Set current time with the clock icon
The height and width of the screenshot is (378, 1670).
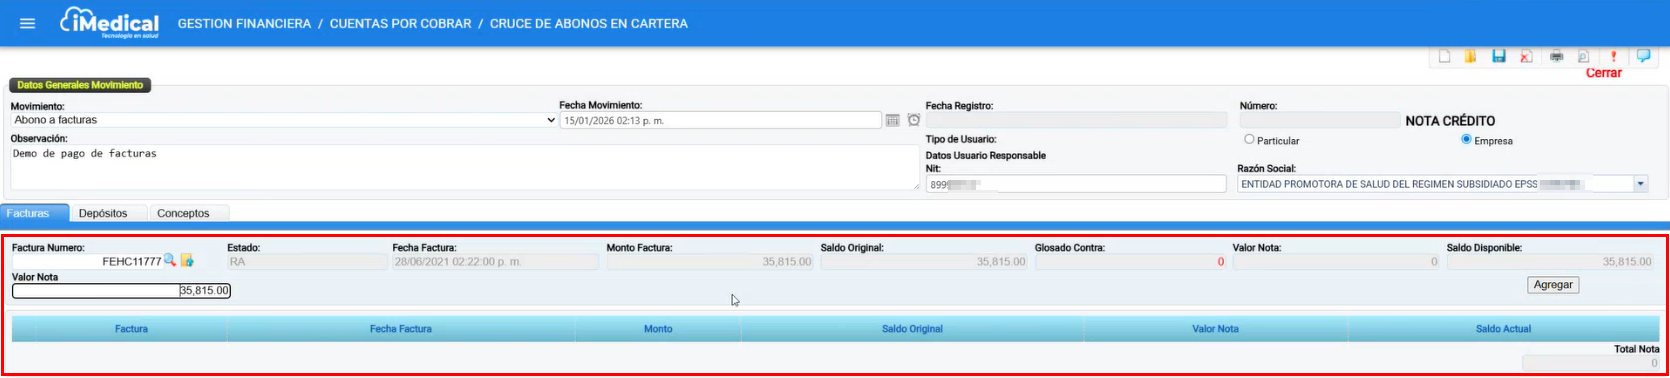(x=914, y=120)
